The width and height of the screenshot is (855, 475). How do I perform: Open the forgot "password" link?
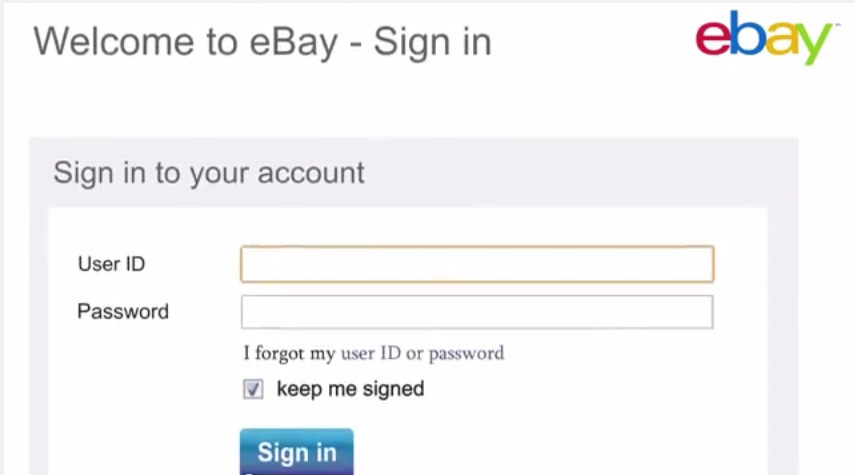click(466, 354)
